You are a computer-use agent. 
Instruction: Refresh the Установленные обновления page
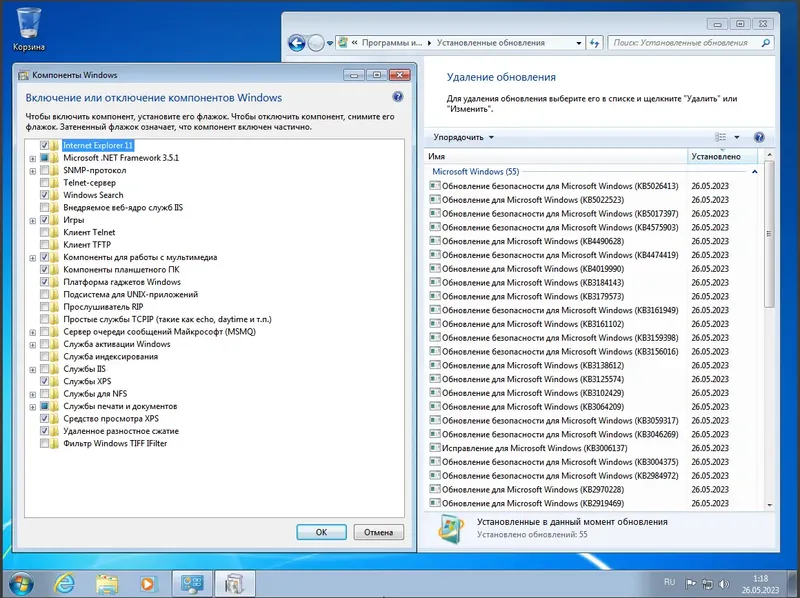(x=595, y=43)
